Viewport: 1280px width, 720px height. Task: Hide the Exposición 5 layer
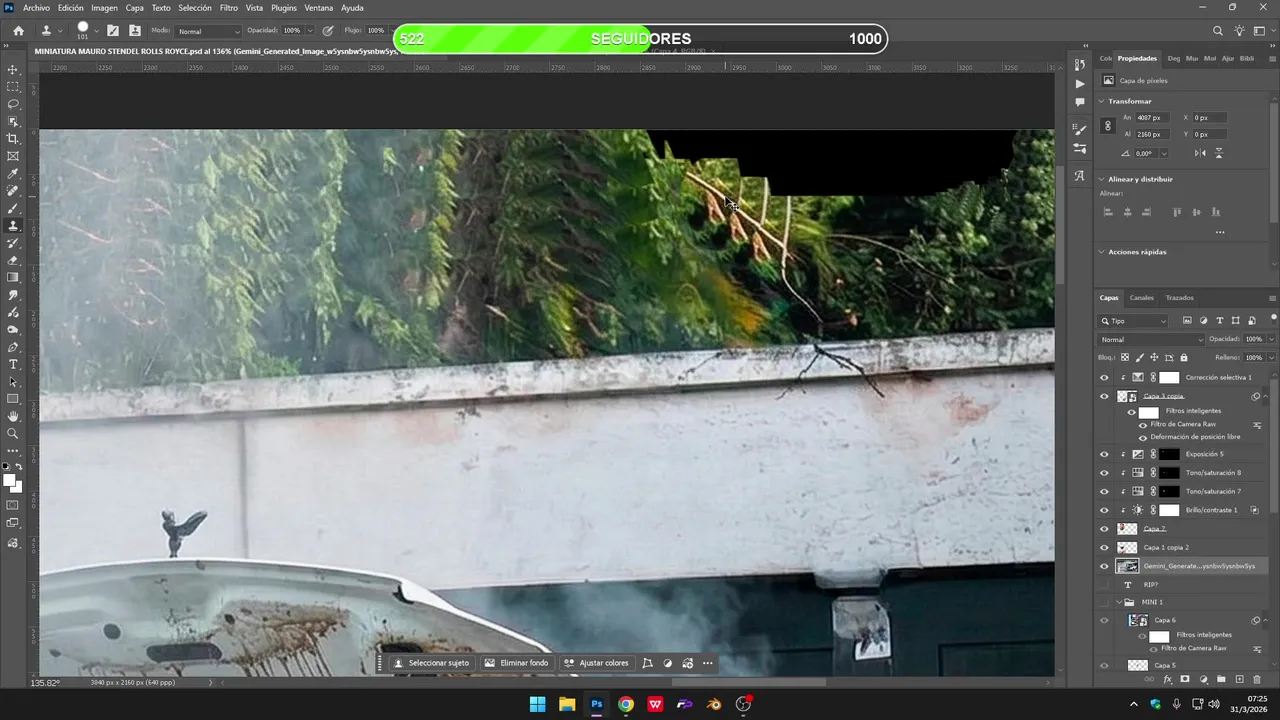coord(1104,454)
